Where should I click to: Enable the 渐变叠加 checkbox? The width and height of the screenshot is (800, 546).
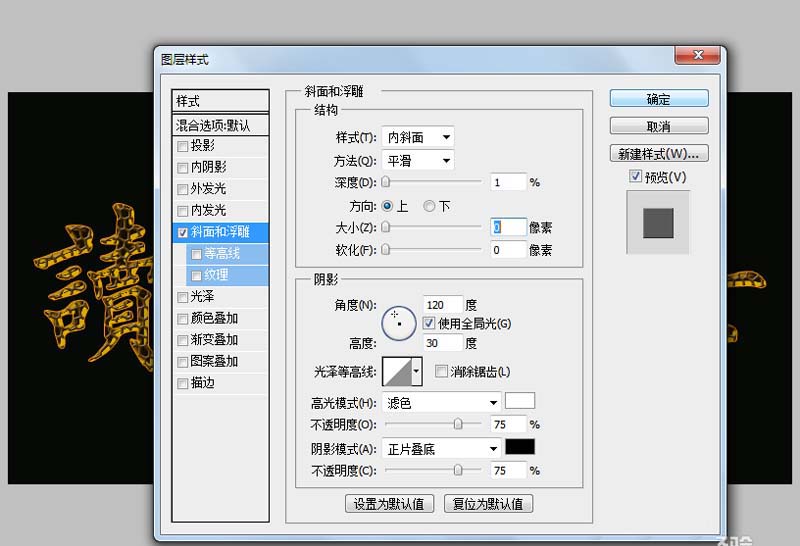(x=182, y=340)
